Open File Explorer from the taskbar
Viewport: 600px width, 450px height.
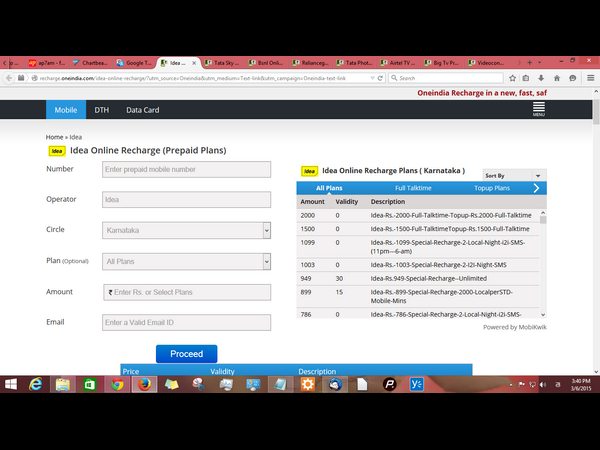pyautogui.click(x=63, y=384)
